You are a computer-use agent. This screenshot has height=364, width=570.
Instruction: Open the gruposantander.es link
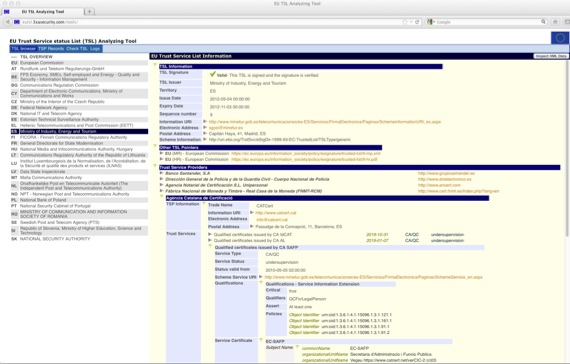point(446,173)
